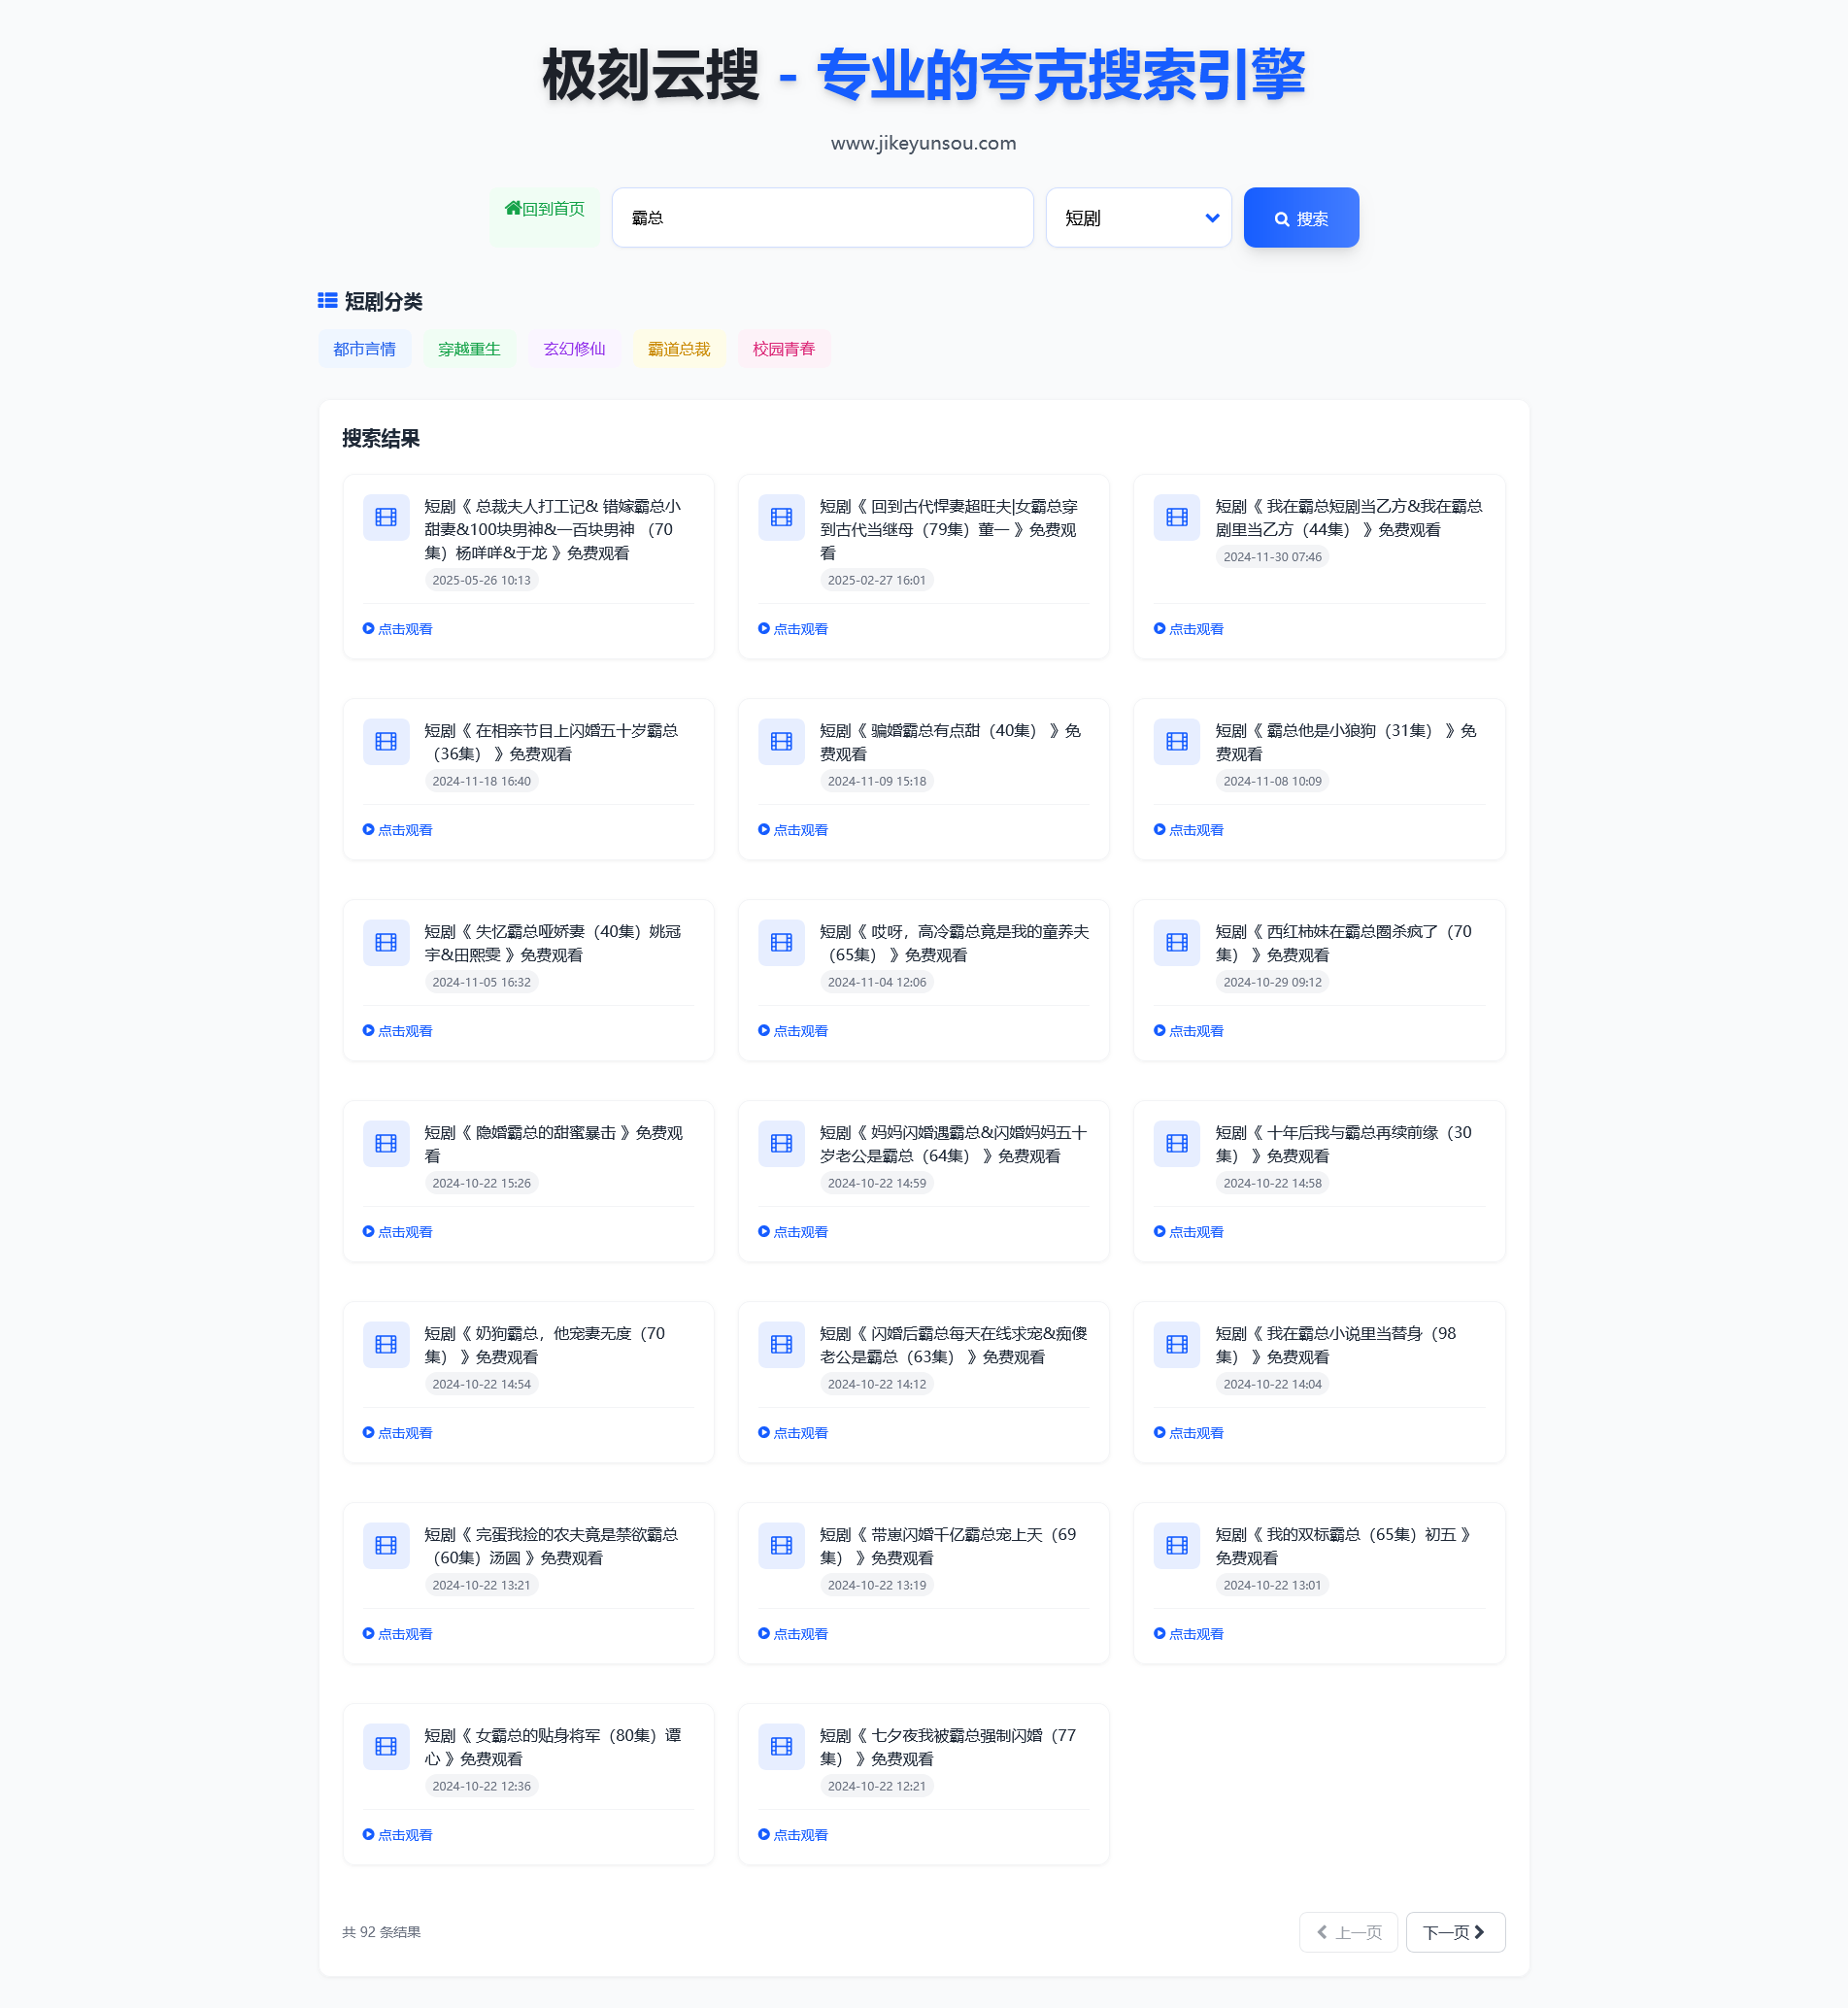Click 点击观看 under 骗婚霸总有点甜

click(x=793, y=830)
